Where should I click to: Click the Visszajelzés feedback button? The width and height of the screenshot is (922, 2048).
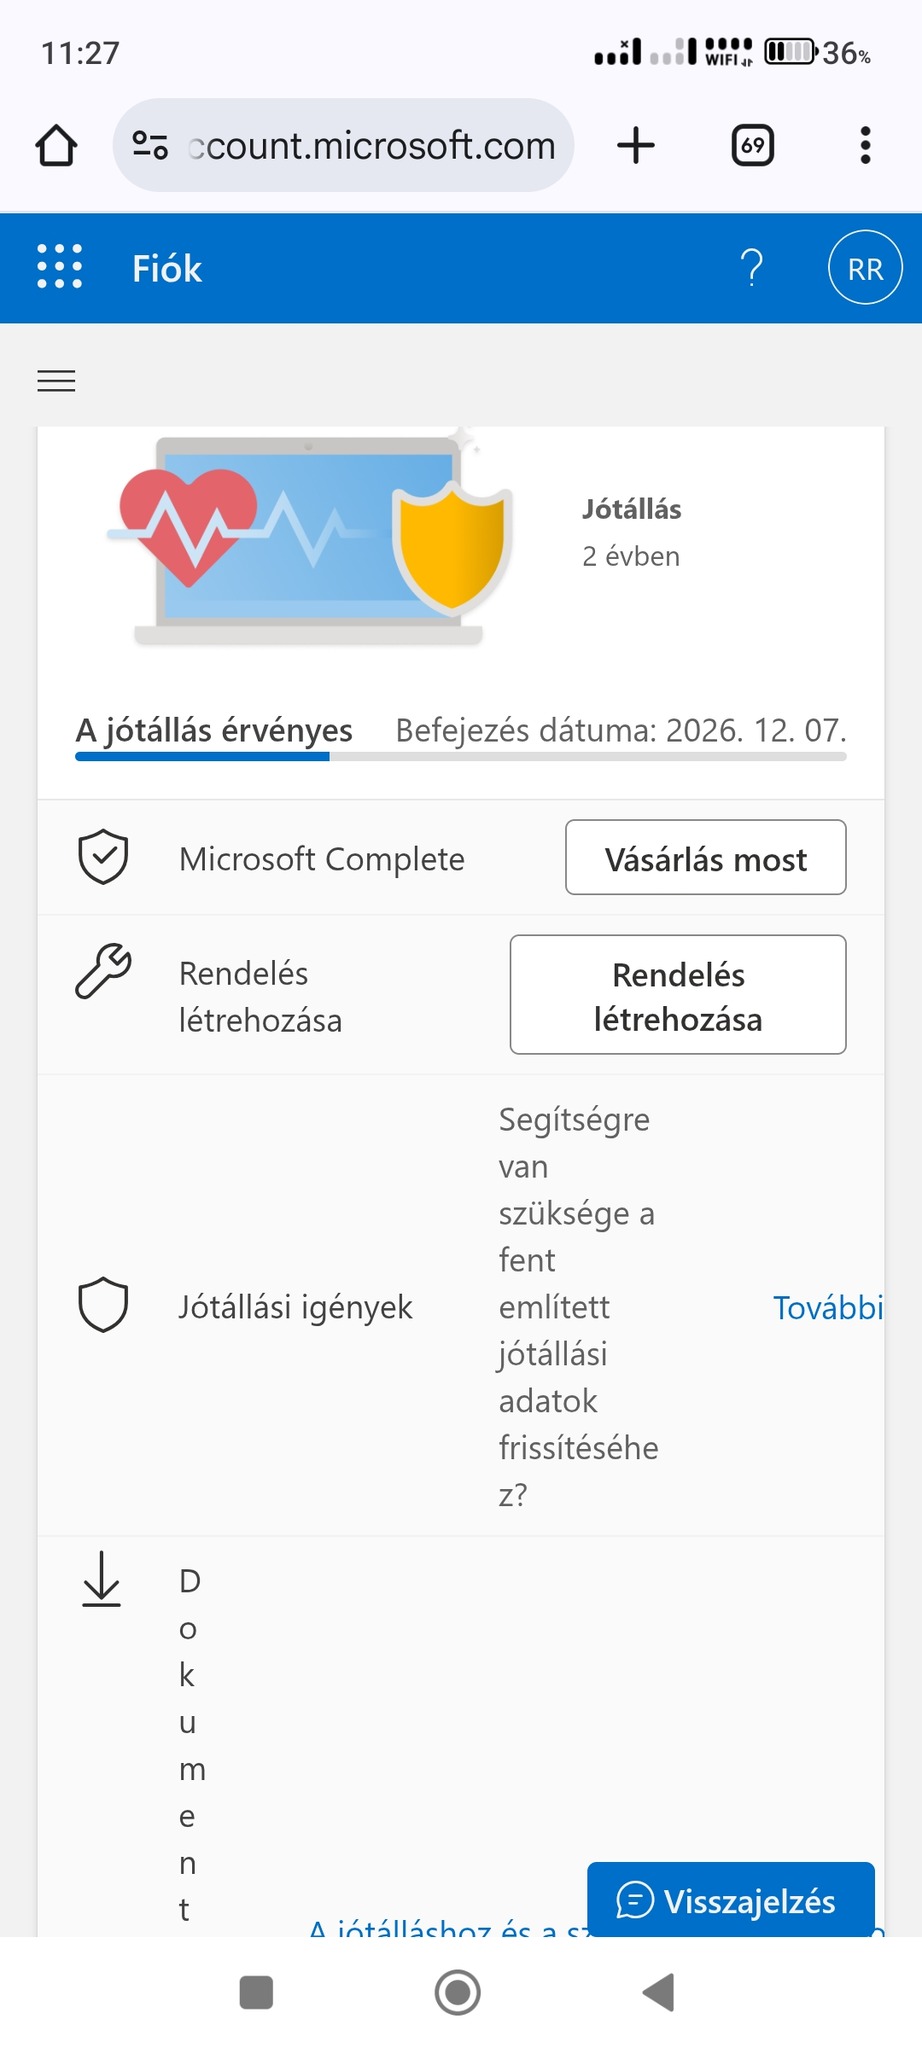tap(730, 1900)
